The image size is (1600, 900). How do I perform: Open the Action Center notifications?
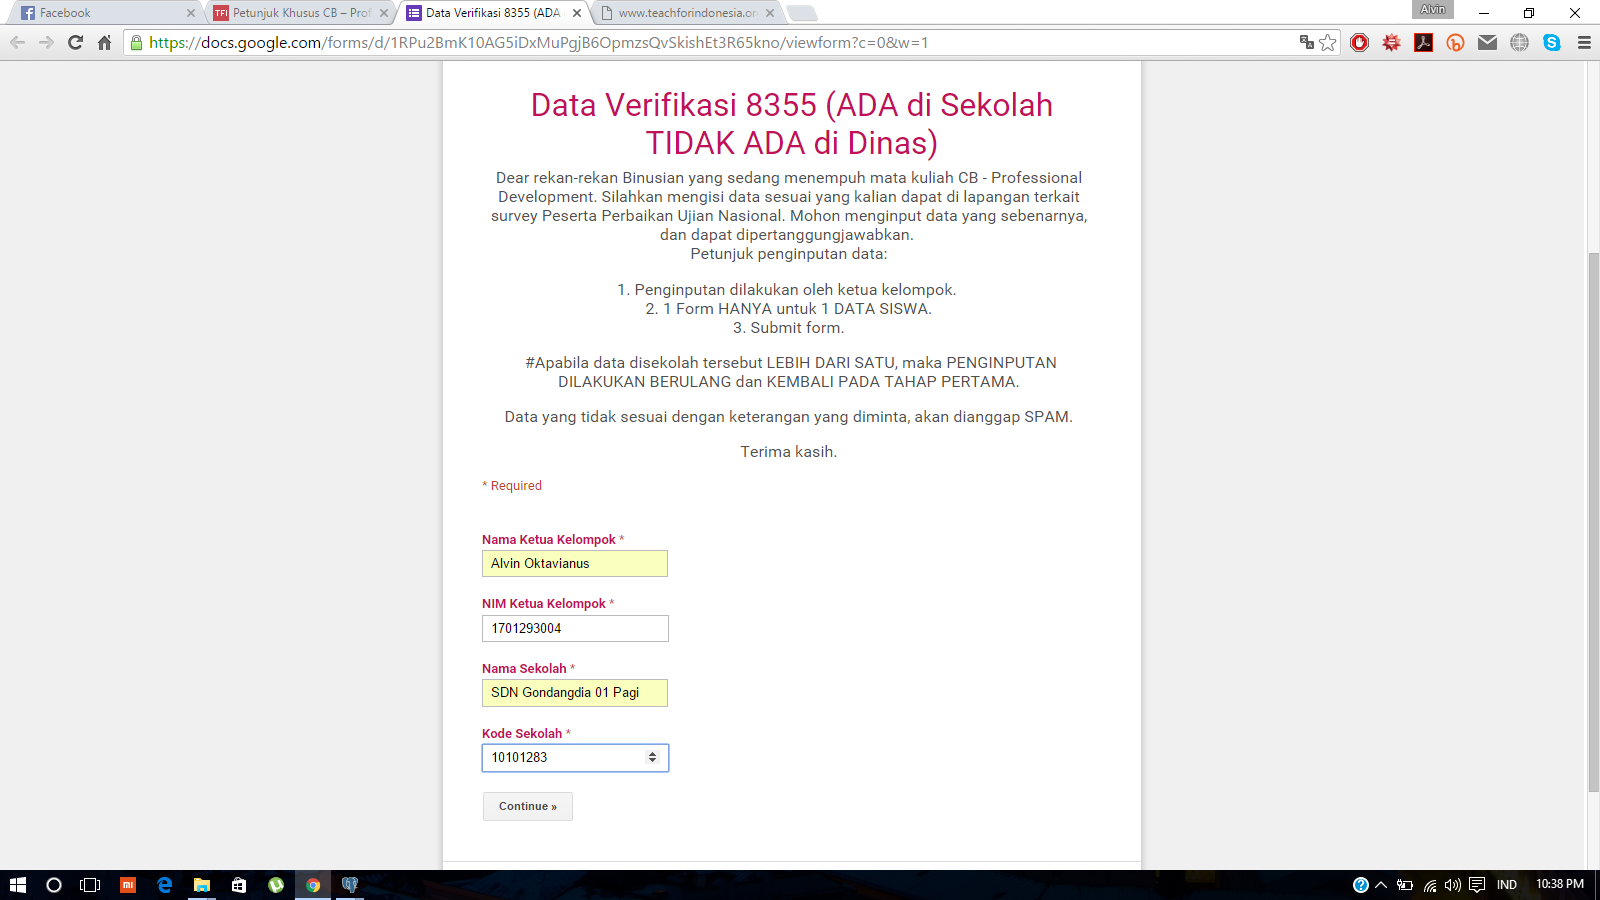tap(1477, 885)
